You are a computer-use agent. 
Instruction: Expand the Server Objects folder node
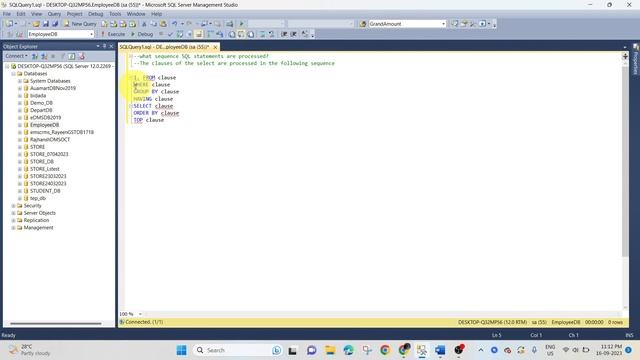pyautogui.click(x=13, y=213)
